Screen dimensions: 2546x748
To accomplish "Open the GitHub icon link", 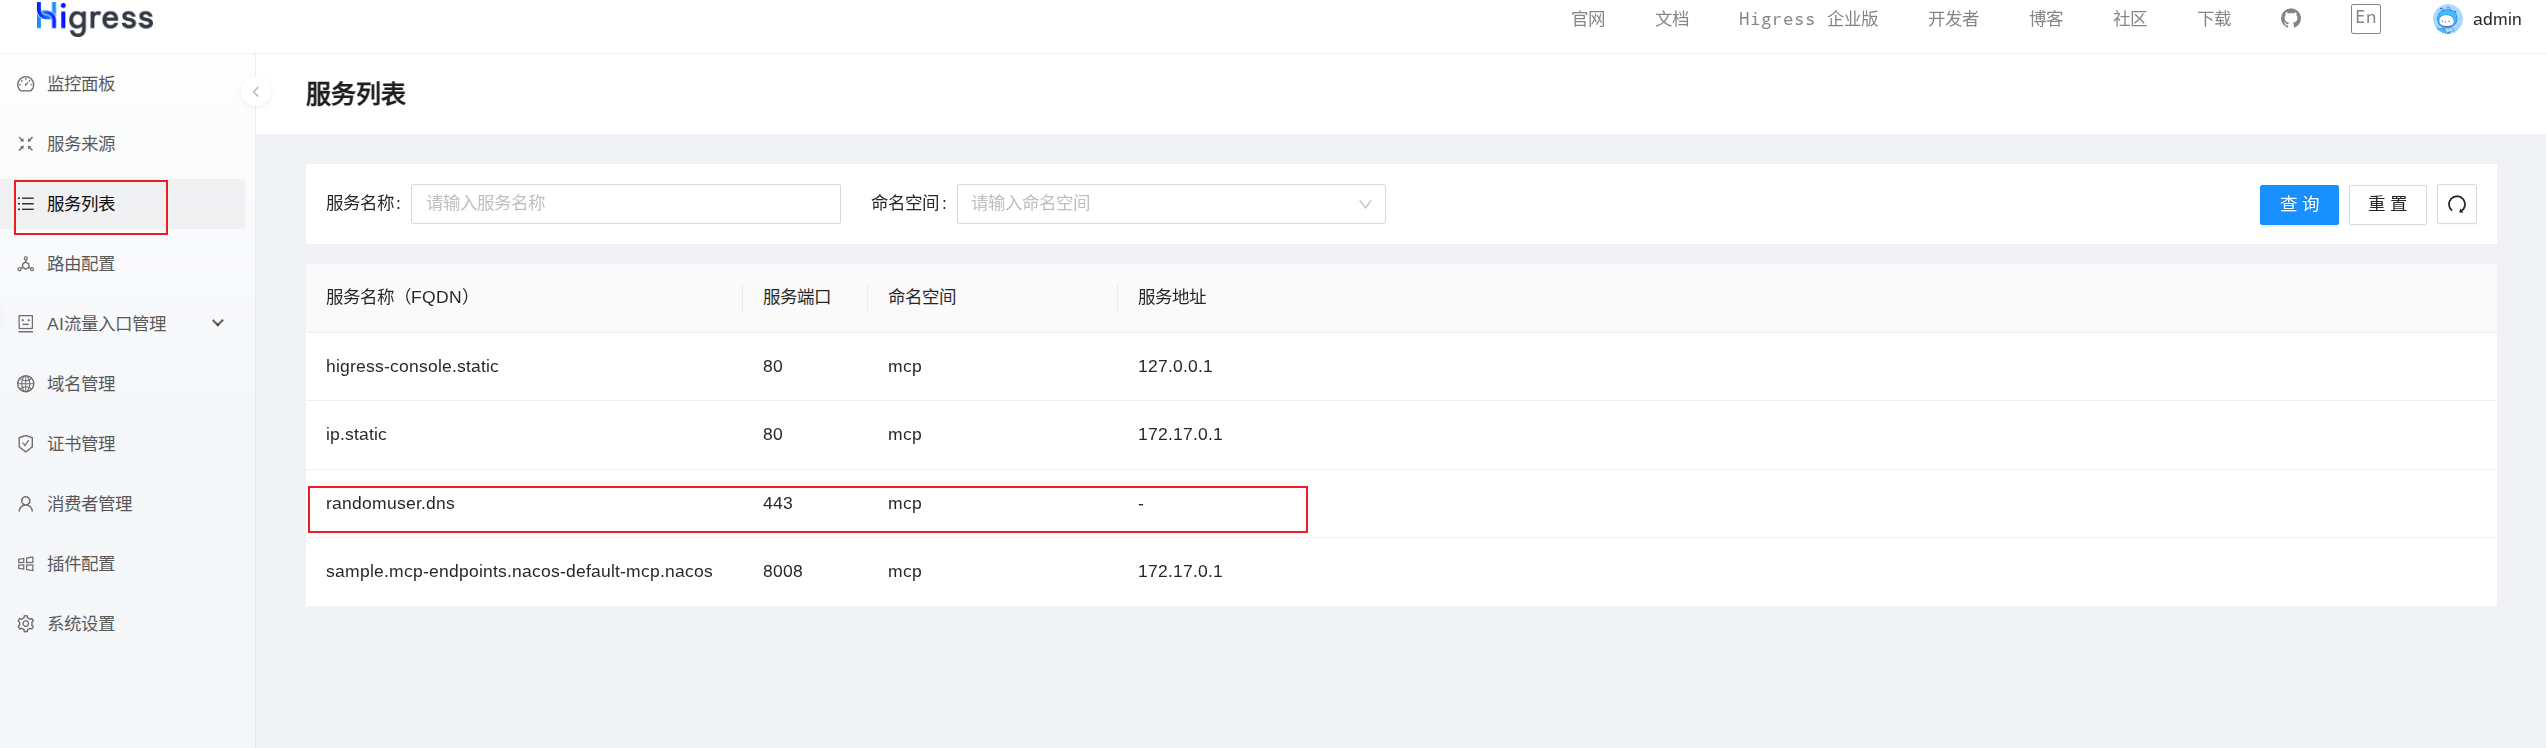I will click(x=2290, y=19).
